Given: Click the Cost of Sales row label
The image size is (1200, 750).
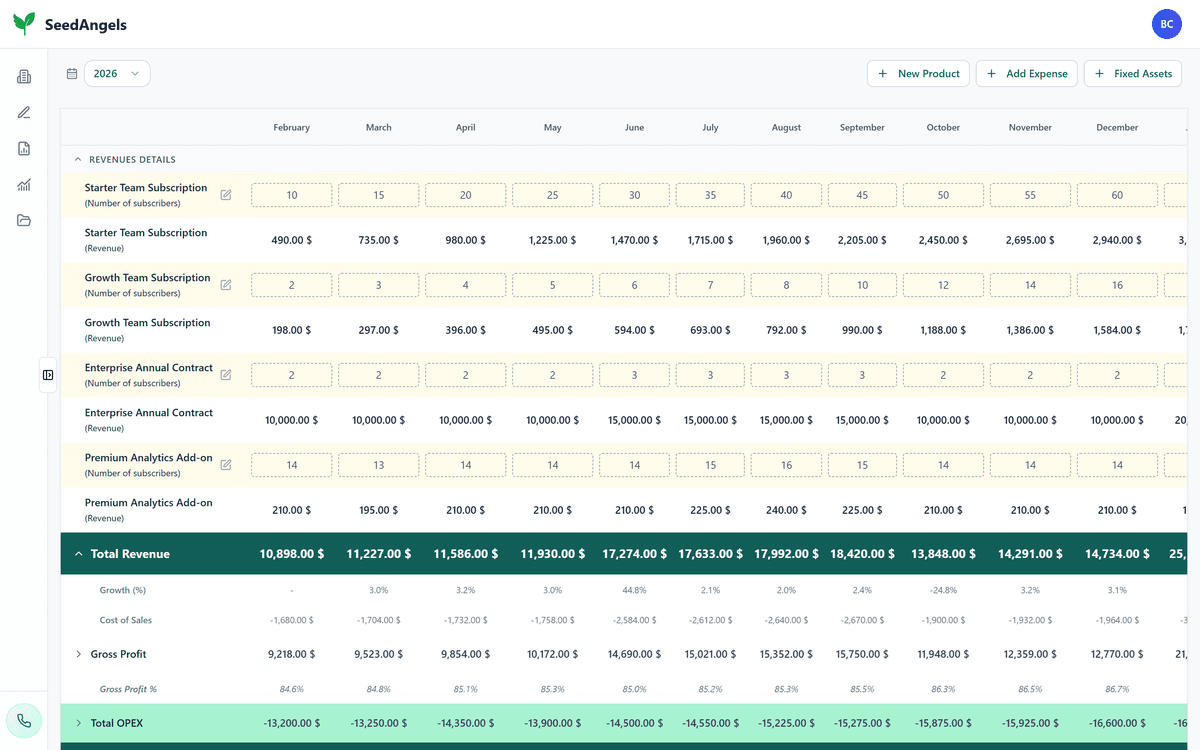Looking at the screenshot, I should [126, 620].
